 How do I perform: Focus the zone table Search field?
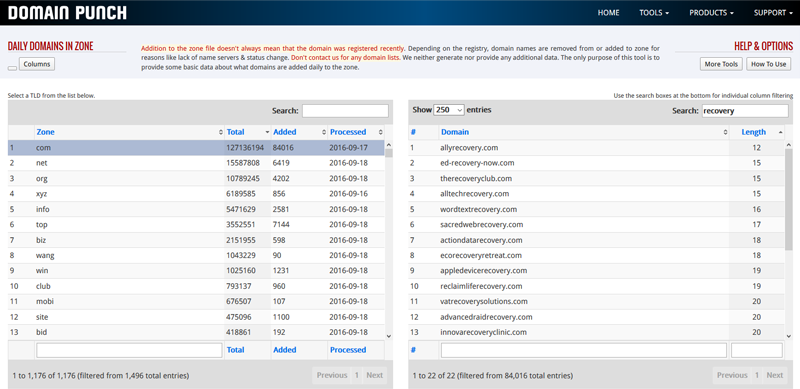[x=345, y=111]
